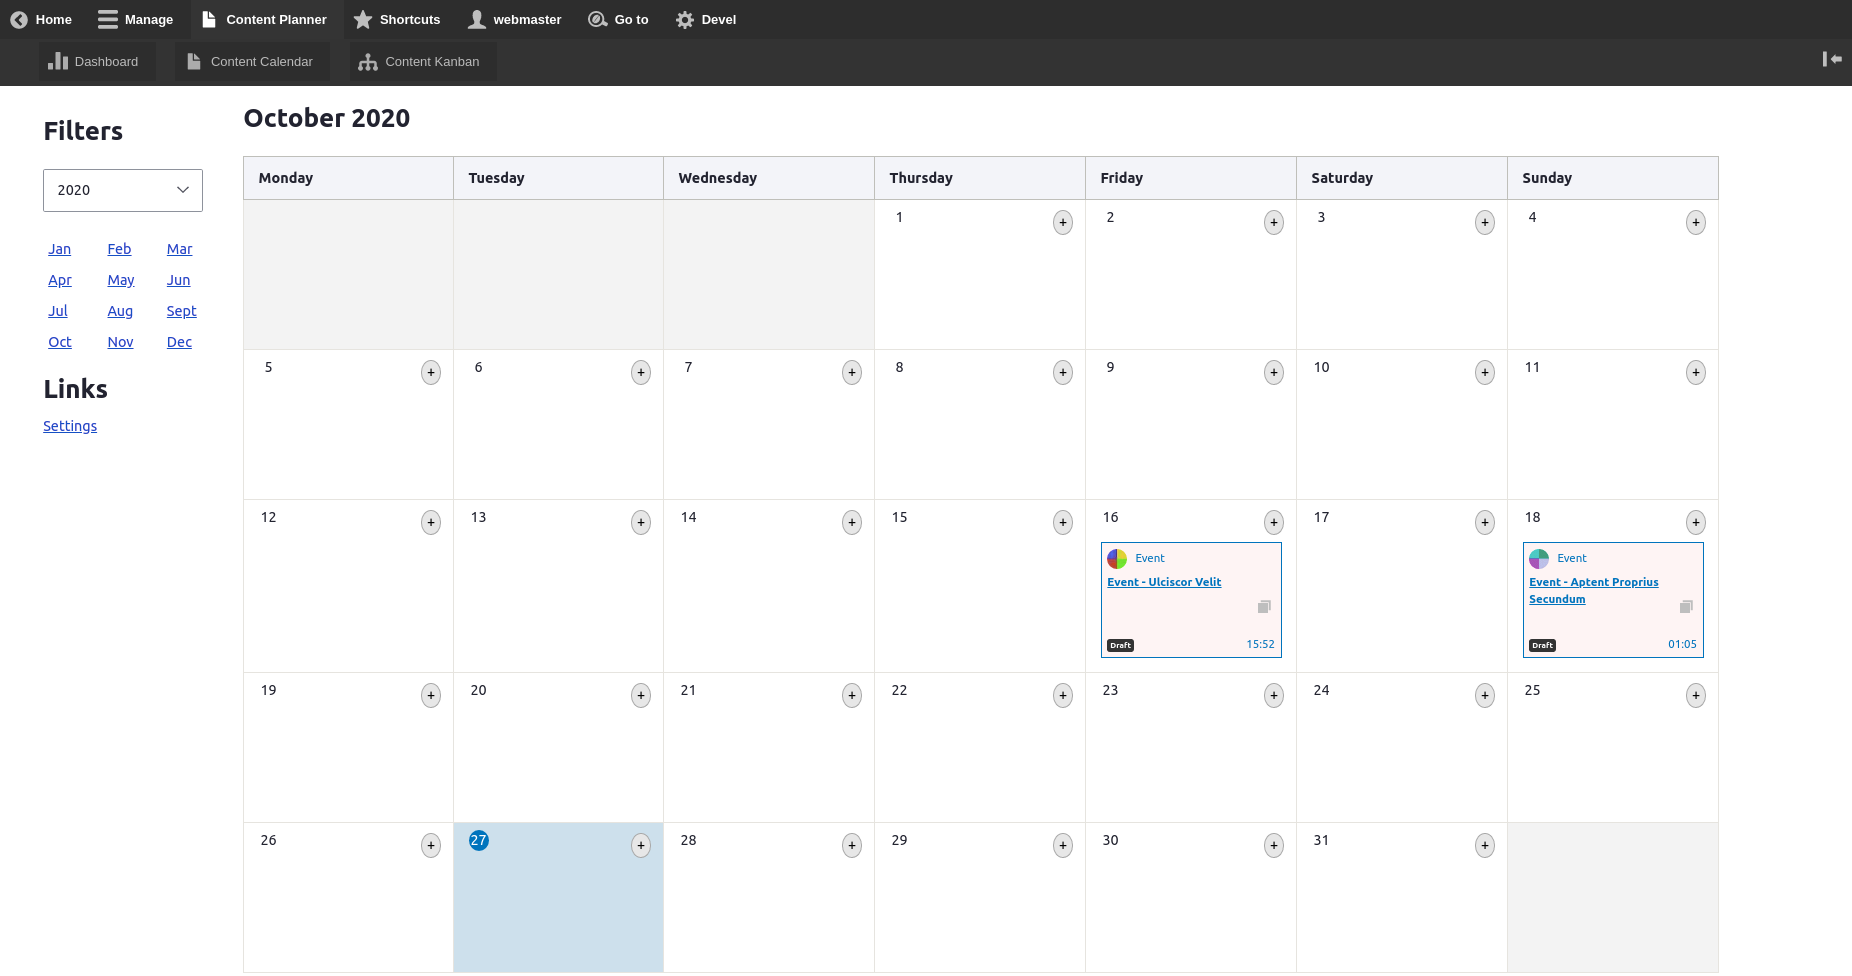Click the Event type color wheel icon on October 18

tap(1539, 558)
